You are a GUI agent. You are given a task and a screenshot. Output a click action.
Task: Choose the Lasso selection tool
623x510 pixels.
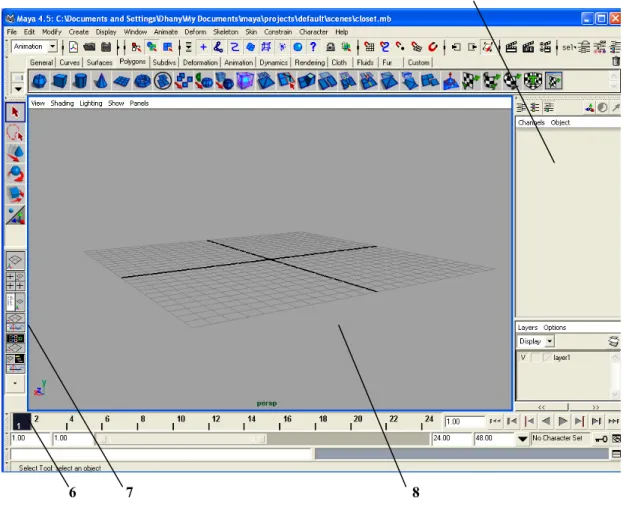pyautogui.click(x=15, y=133)
